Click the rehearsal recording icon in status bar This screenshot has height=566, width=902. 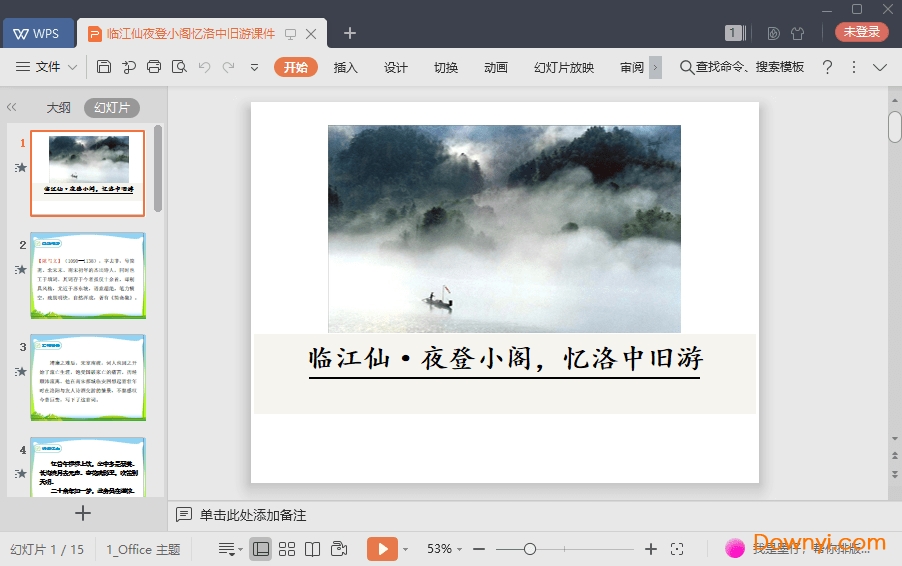click(339, 549)
